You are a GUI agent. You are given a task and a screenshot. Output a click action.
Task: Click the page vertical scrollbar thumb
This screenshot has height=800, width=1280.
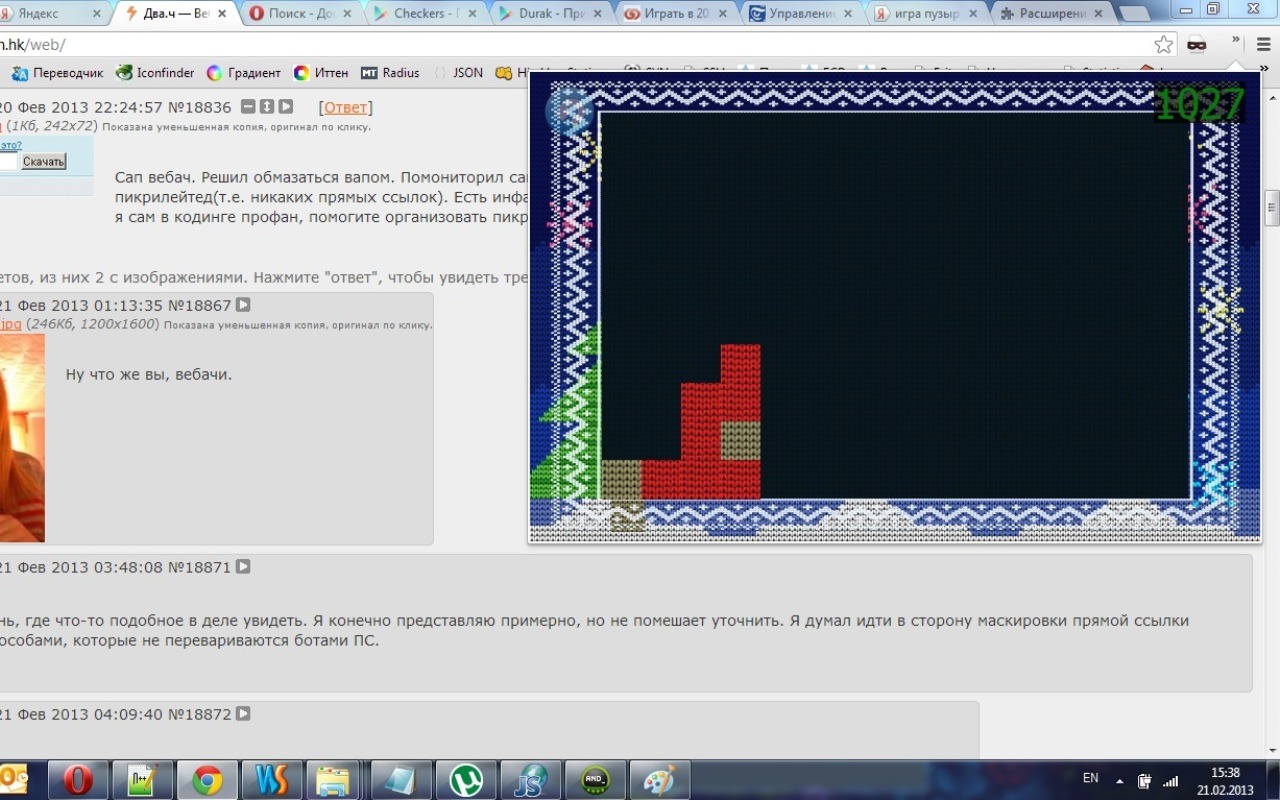pos(1272,207)
